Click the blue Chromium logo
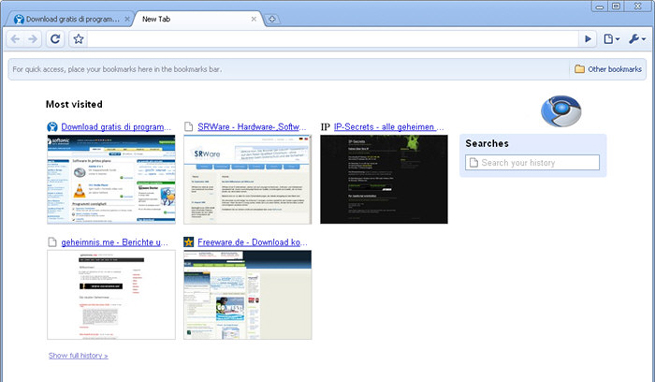 (x=561, y=111)
